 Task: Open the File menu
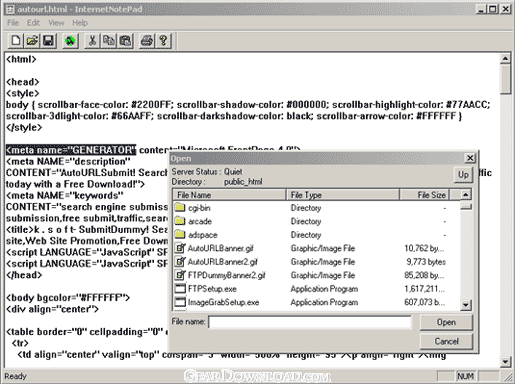13,23
